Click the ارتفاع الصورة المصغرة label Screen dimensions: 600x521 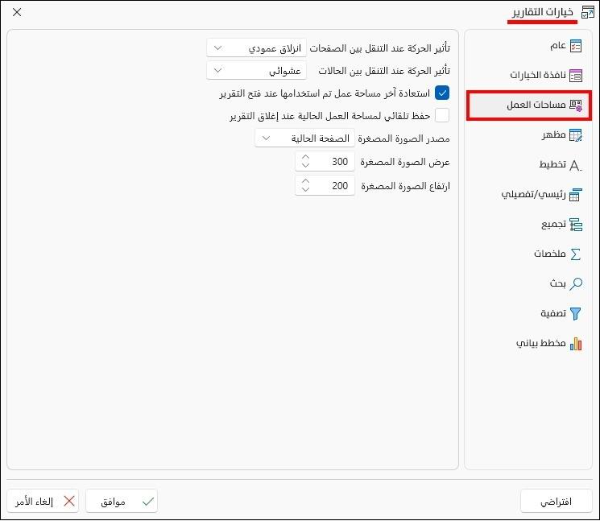tap(406, 186)
